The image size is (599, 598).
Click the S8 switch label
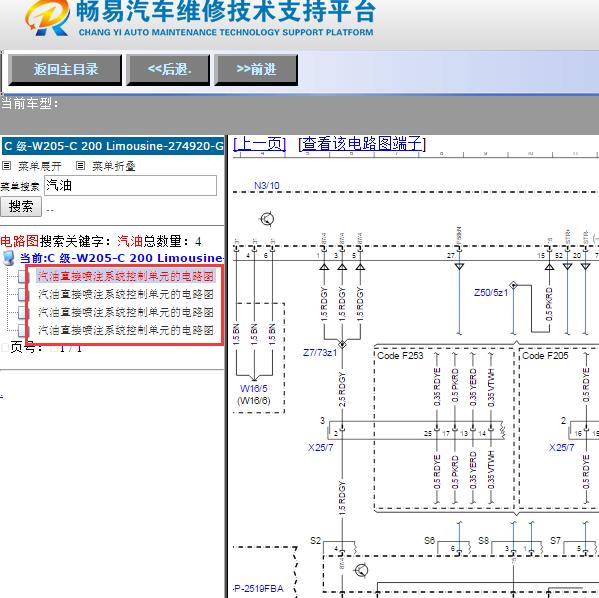point(484,541)
